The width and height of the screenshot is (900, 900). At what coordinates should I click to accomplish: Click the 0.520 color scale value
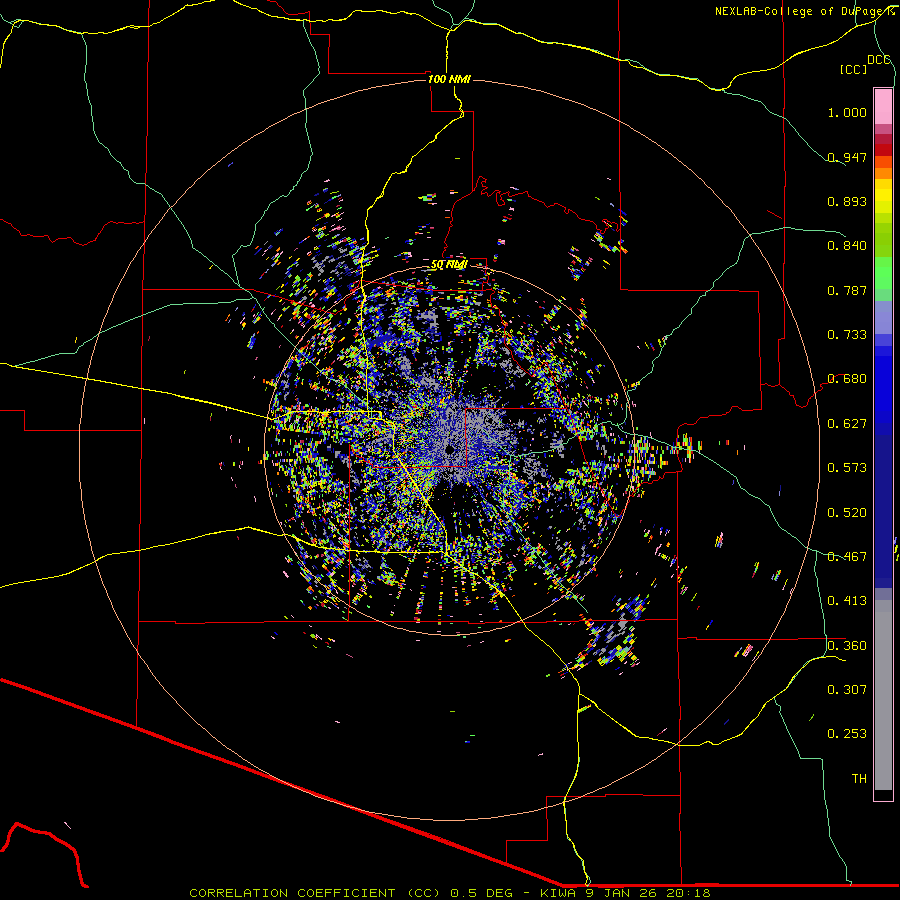click(x=847, y=513)
